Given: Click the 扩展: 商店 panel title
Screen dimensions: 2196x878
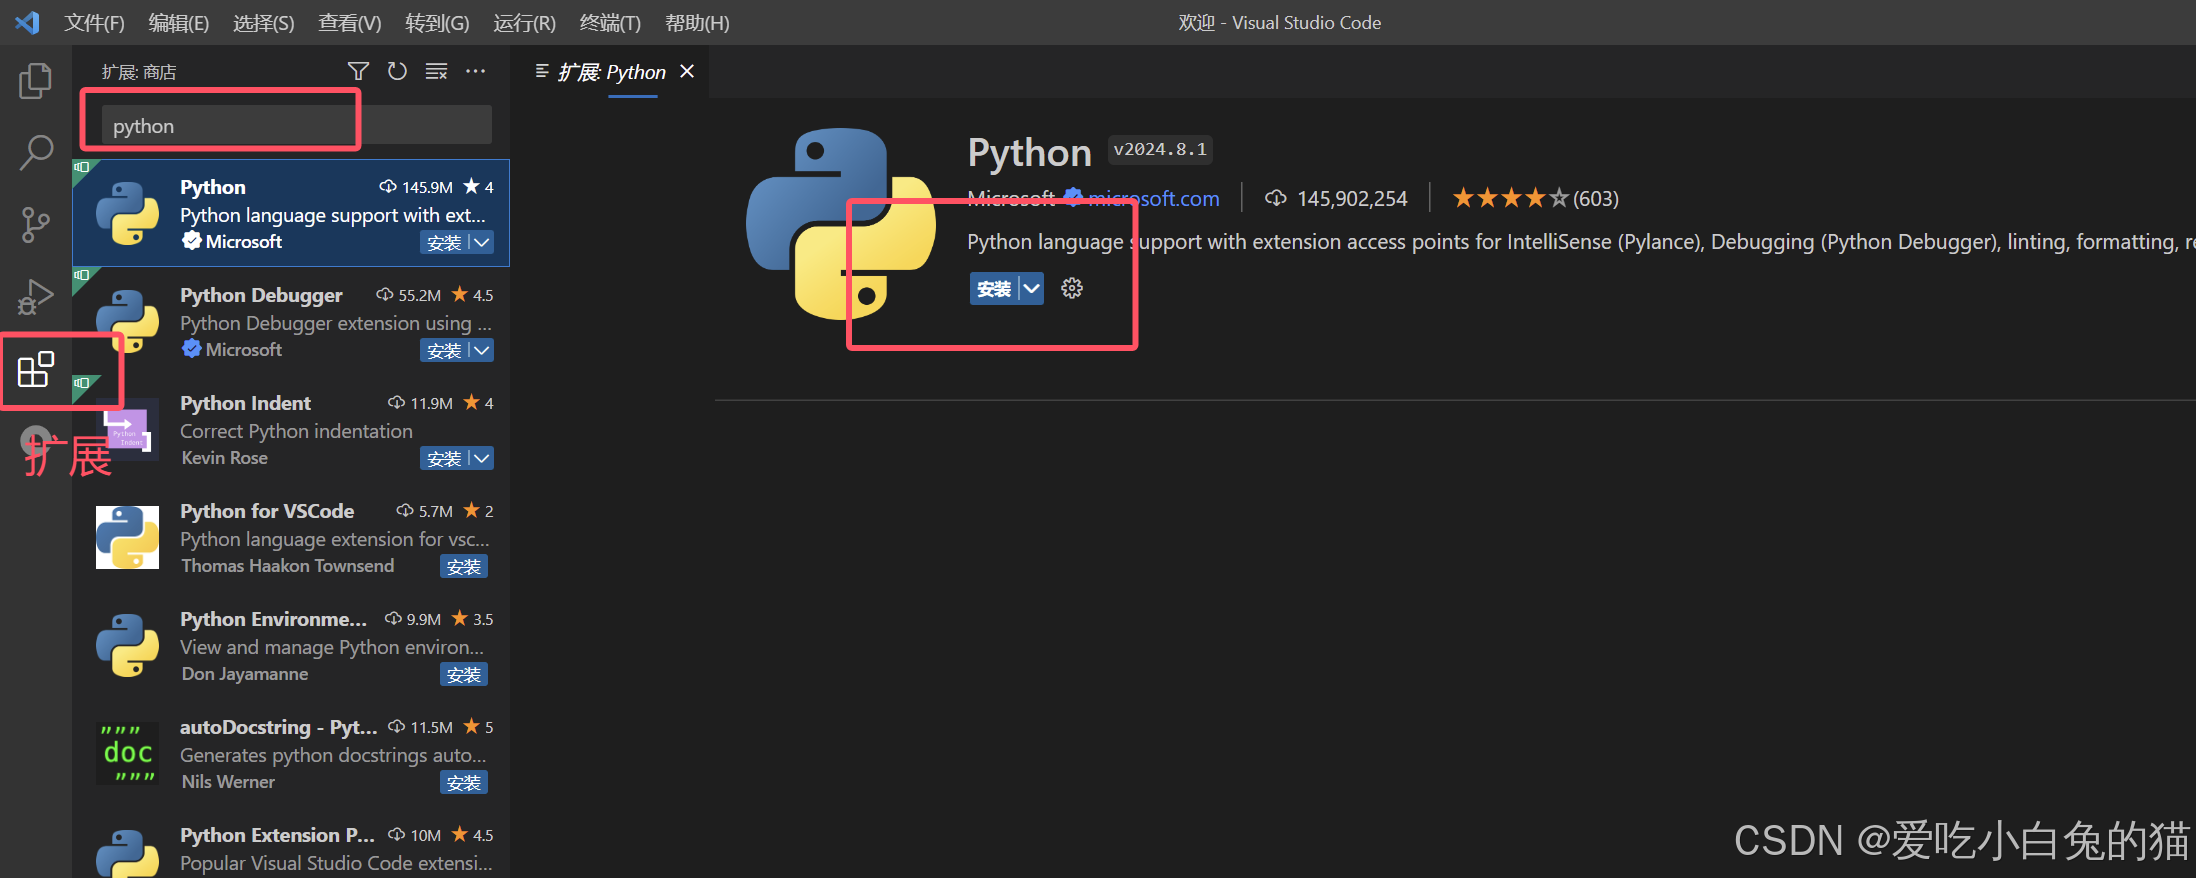Looking at the screenshot, I should click(139, 72).
